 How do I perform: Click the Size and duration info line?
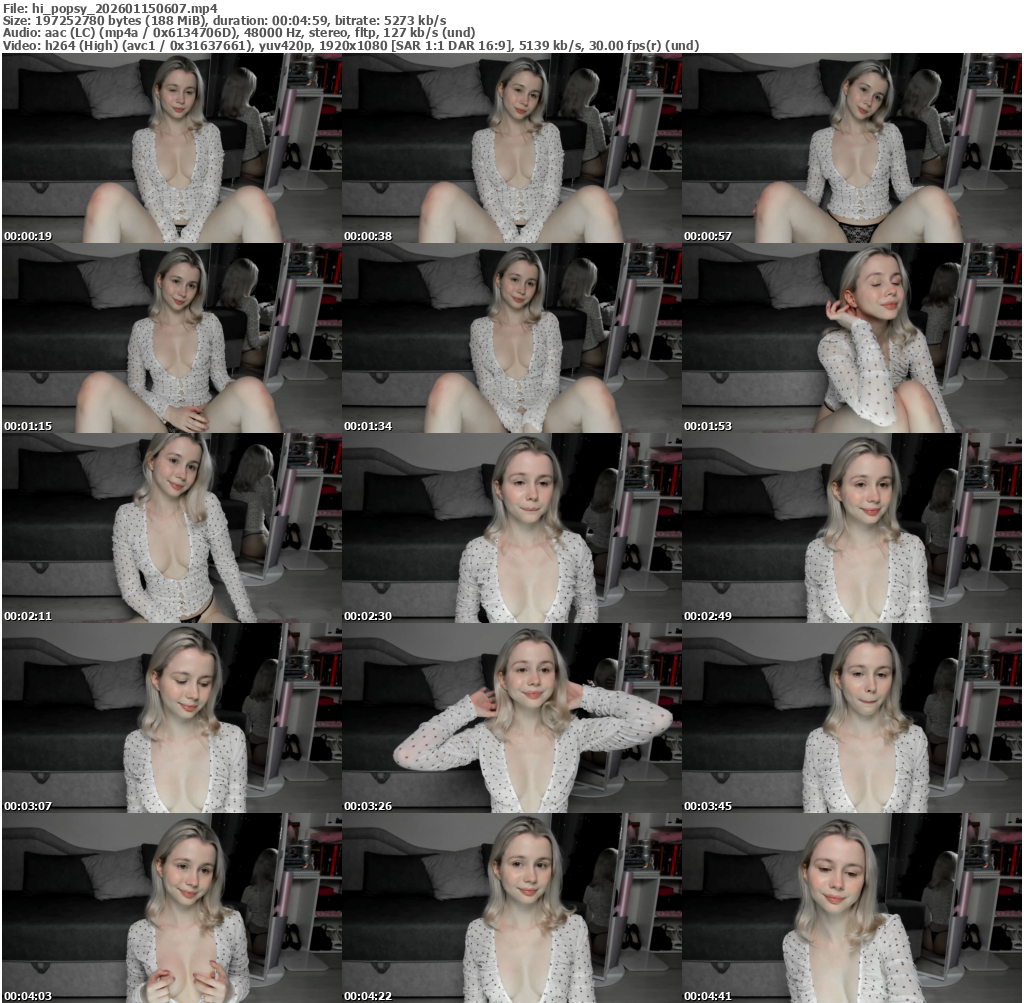pos(225,20)
